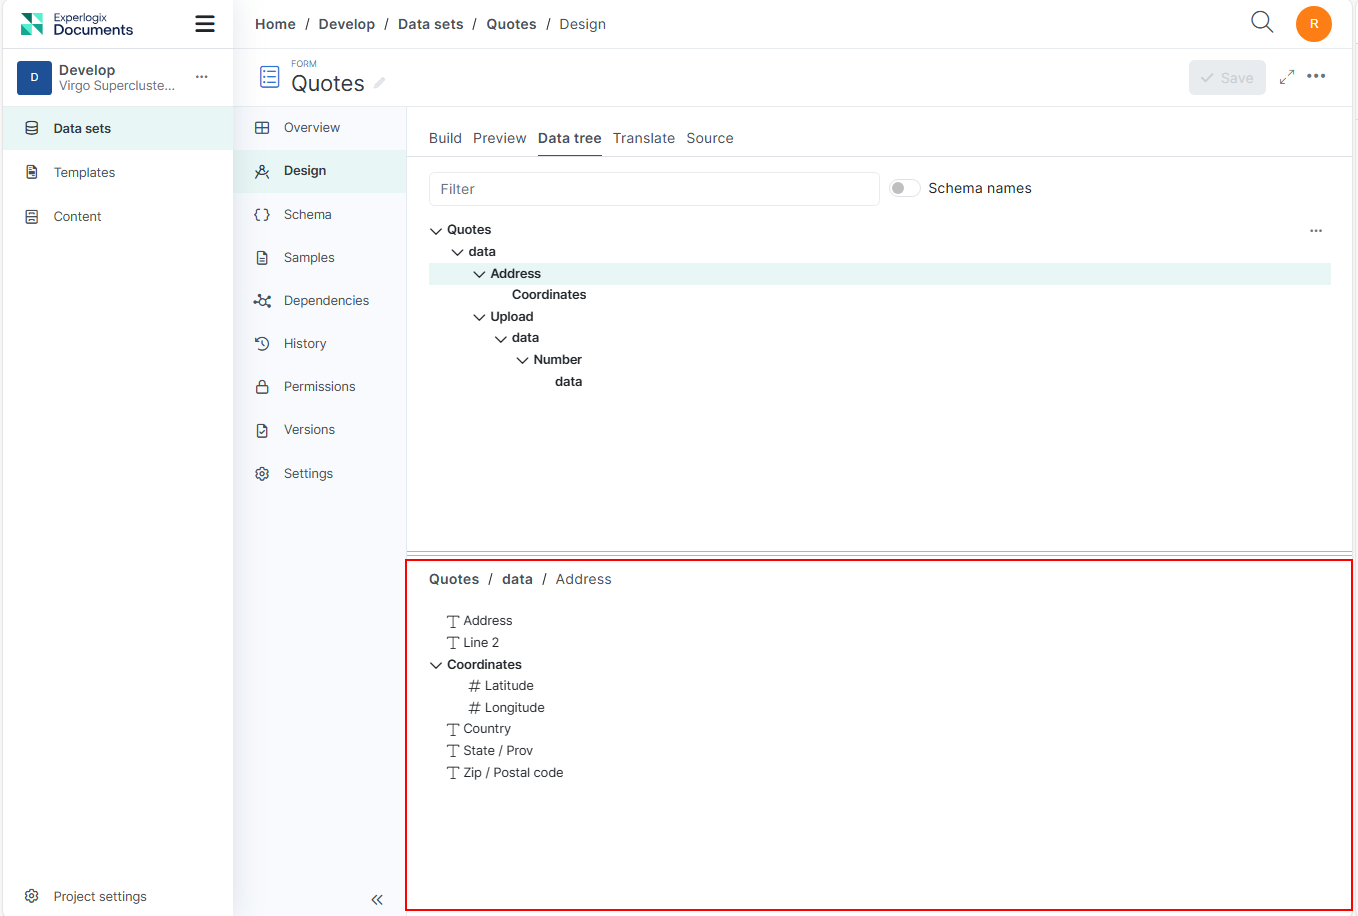The height and width of the screenshot is (916, 1358).
Task: Go to Home breadcrumb
Action: [275, 24]
